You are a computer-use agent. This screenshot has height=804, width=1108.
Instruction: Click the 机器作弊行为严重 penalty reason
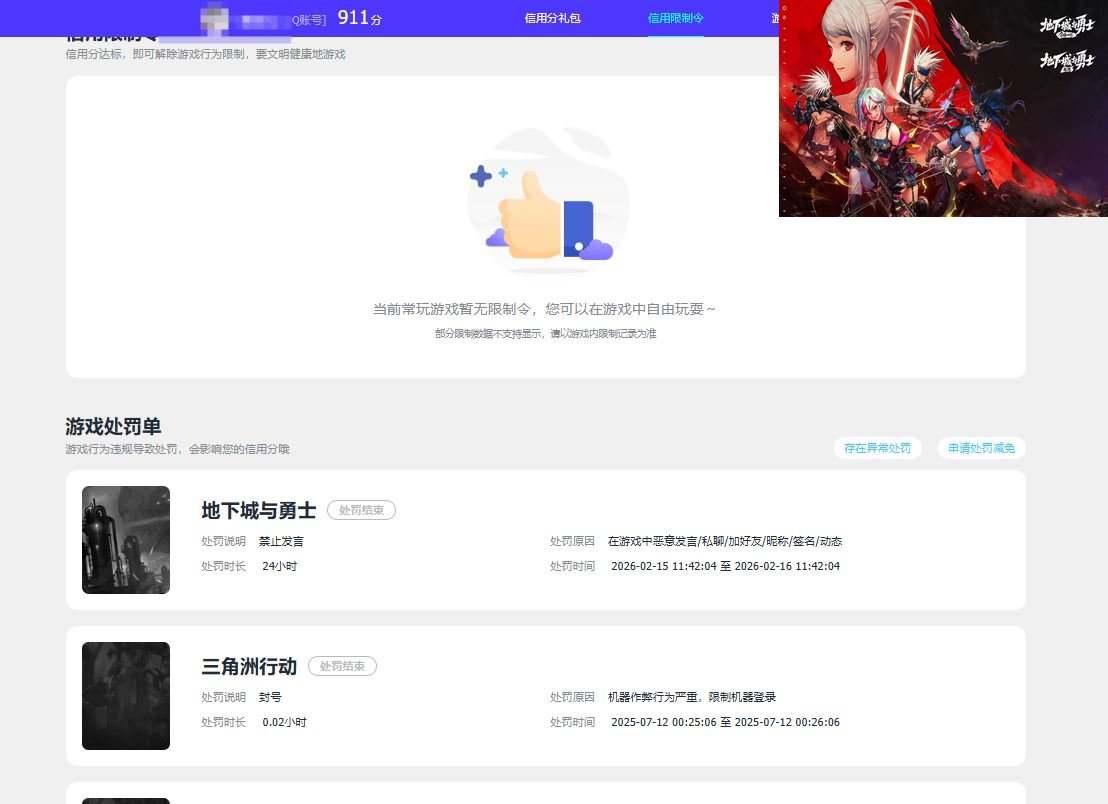692,697
